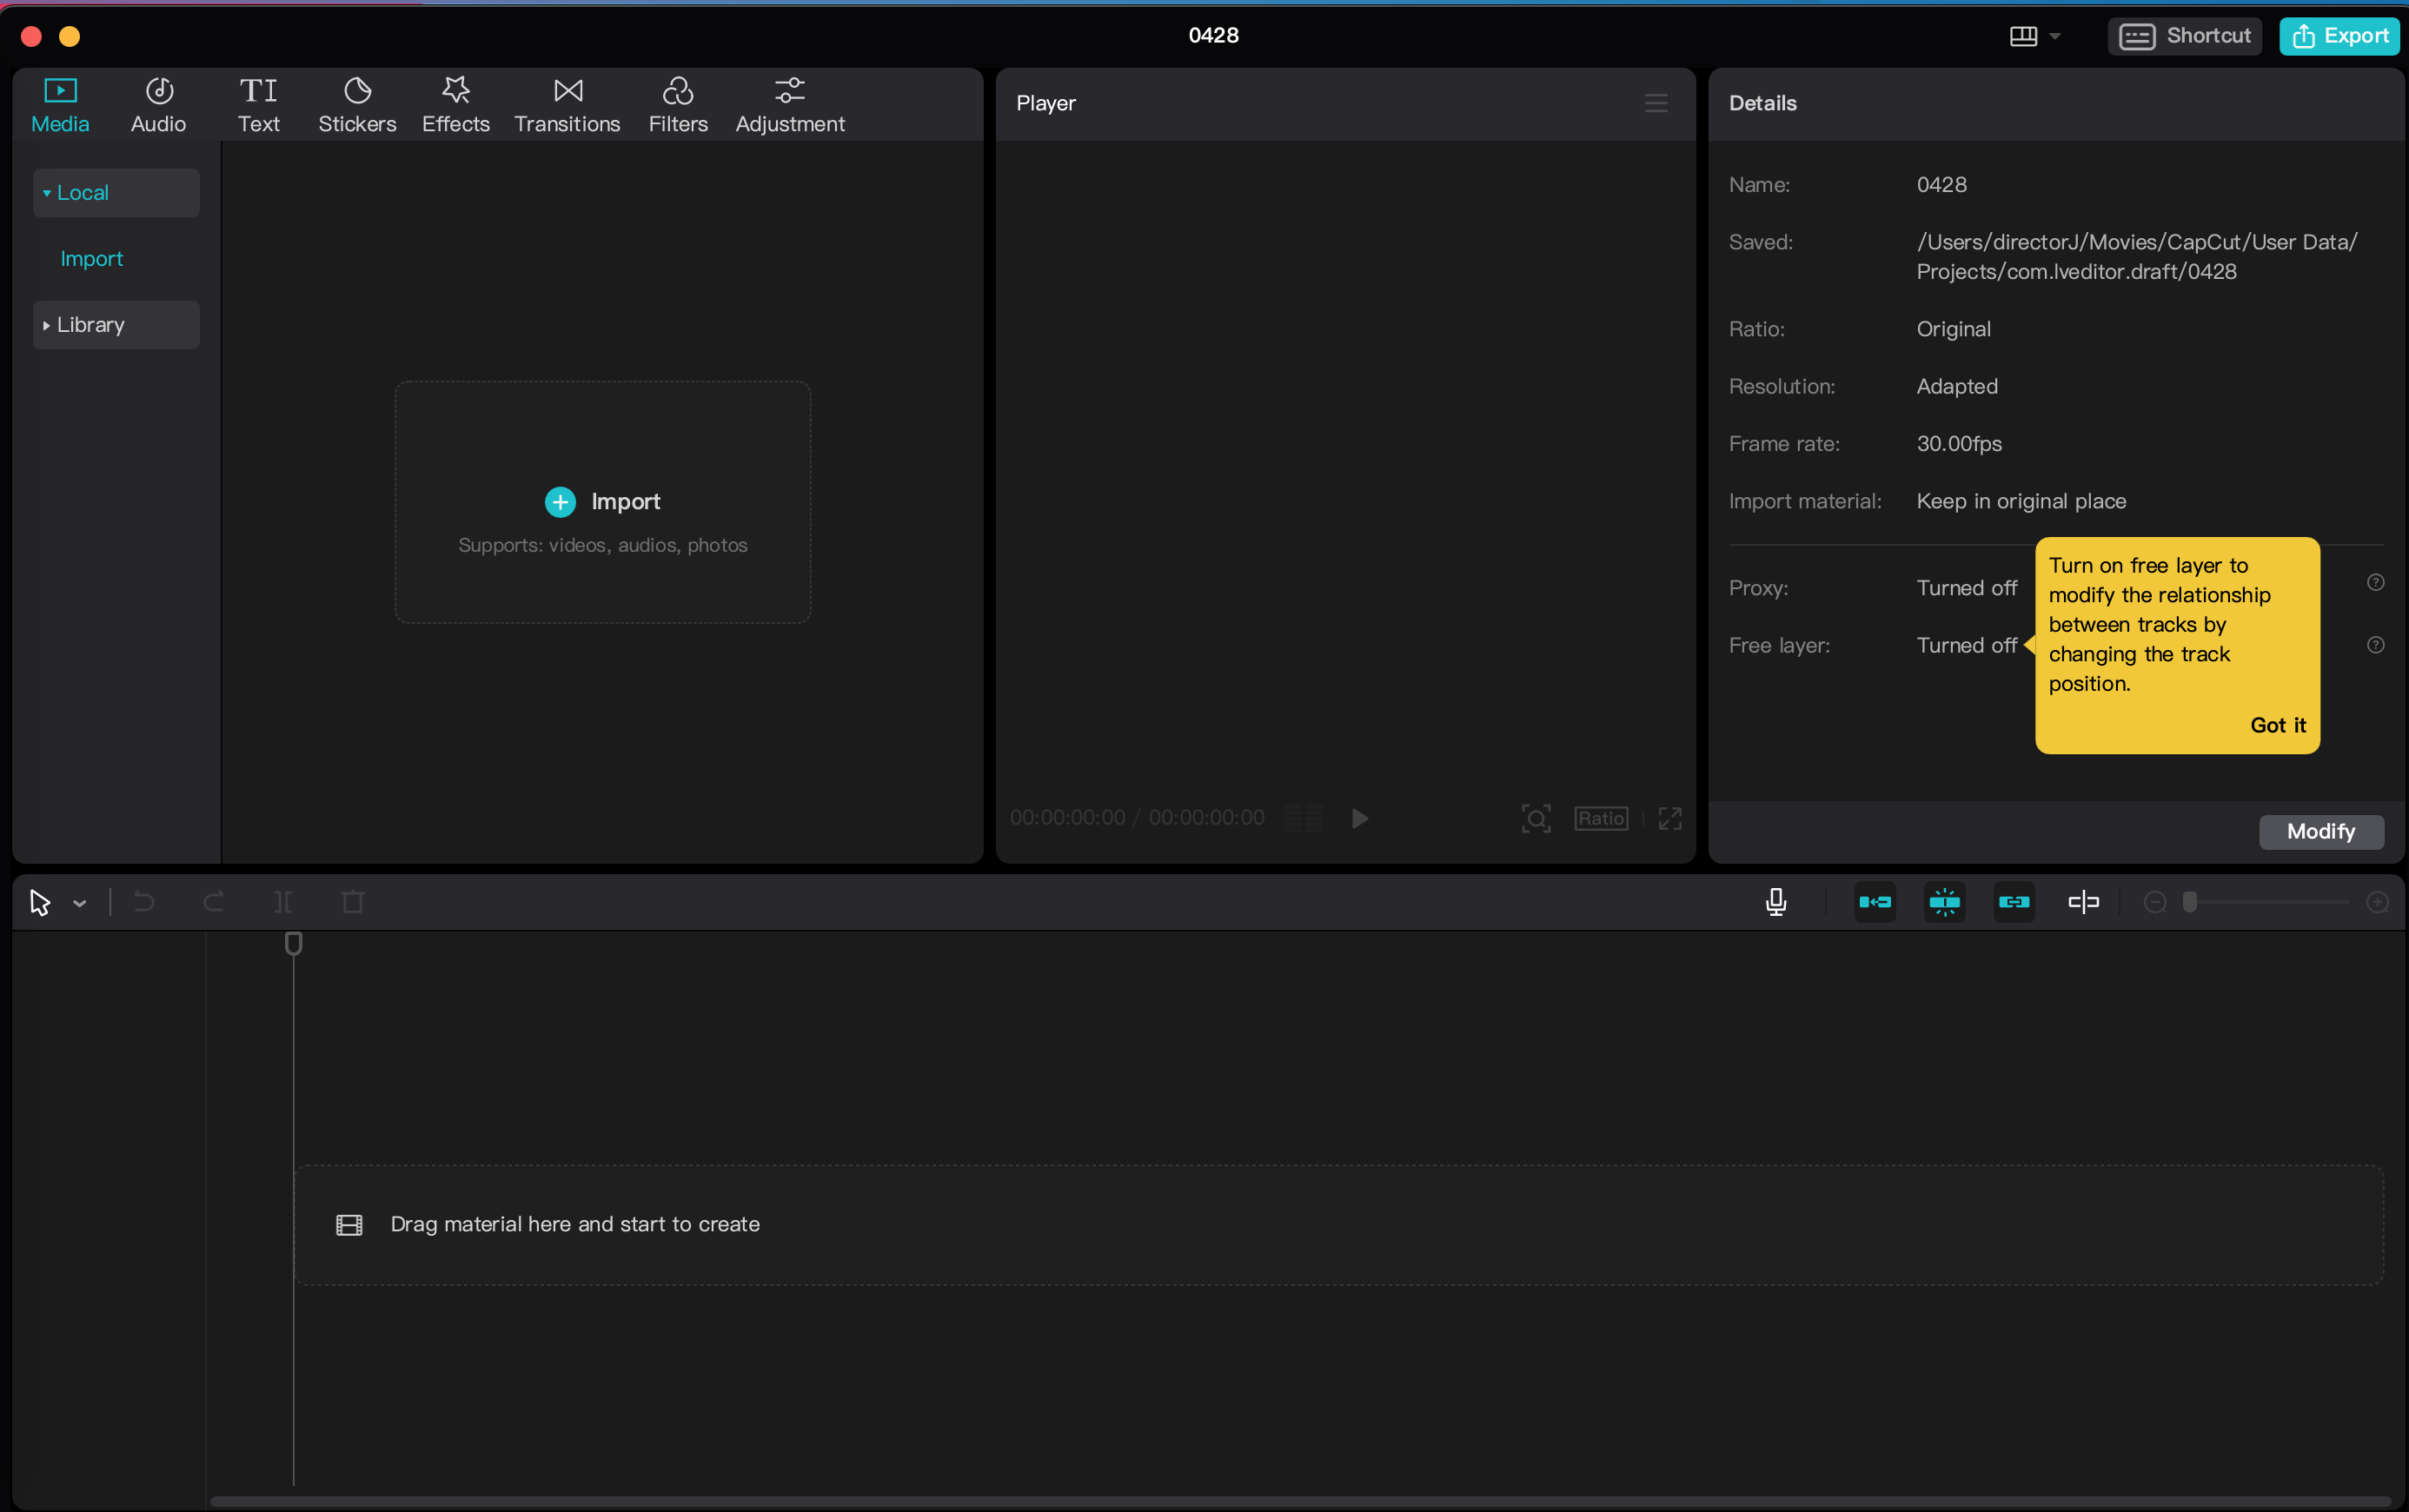Click the Free layer help icon

(2376, 645)
